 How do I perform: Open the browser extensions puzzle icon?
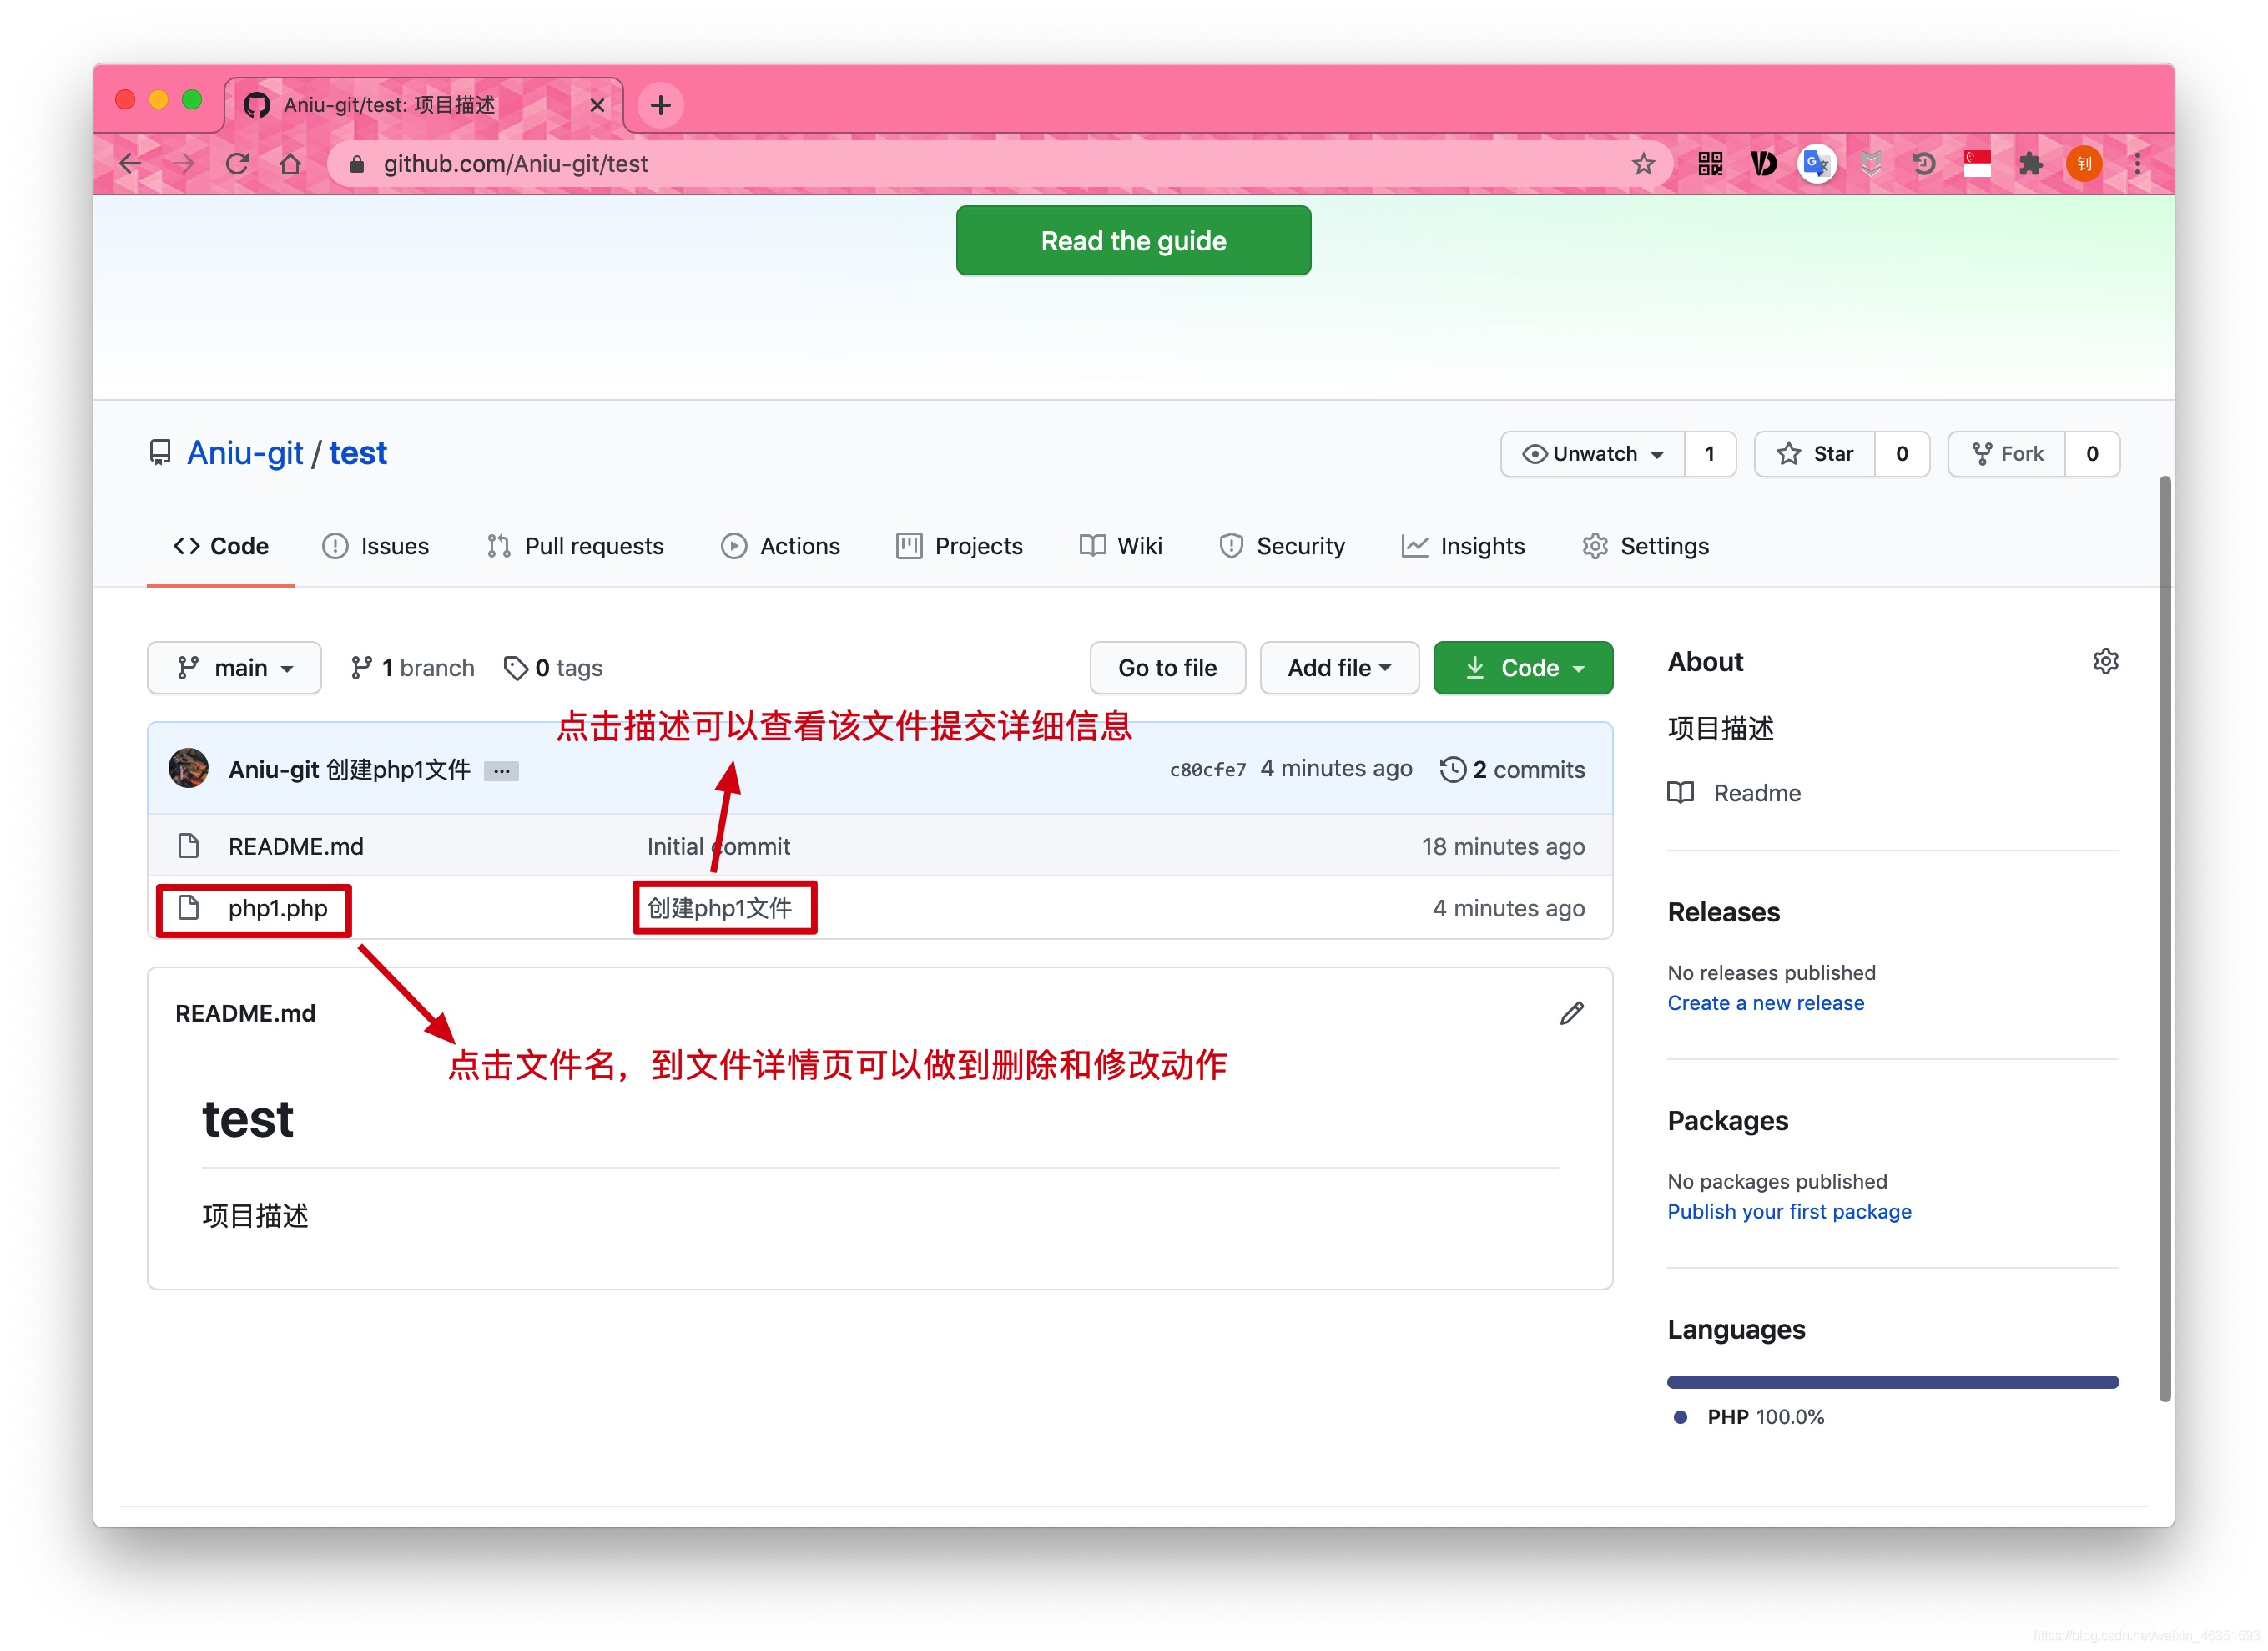point(2030,164)
